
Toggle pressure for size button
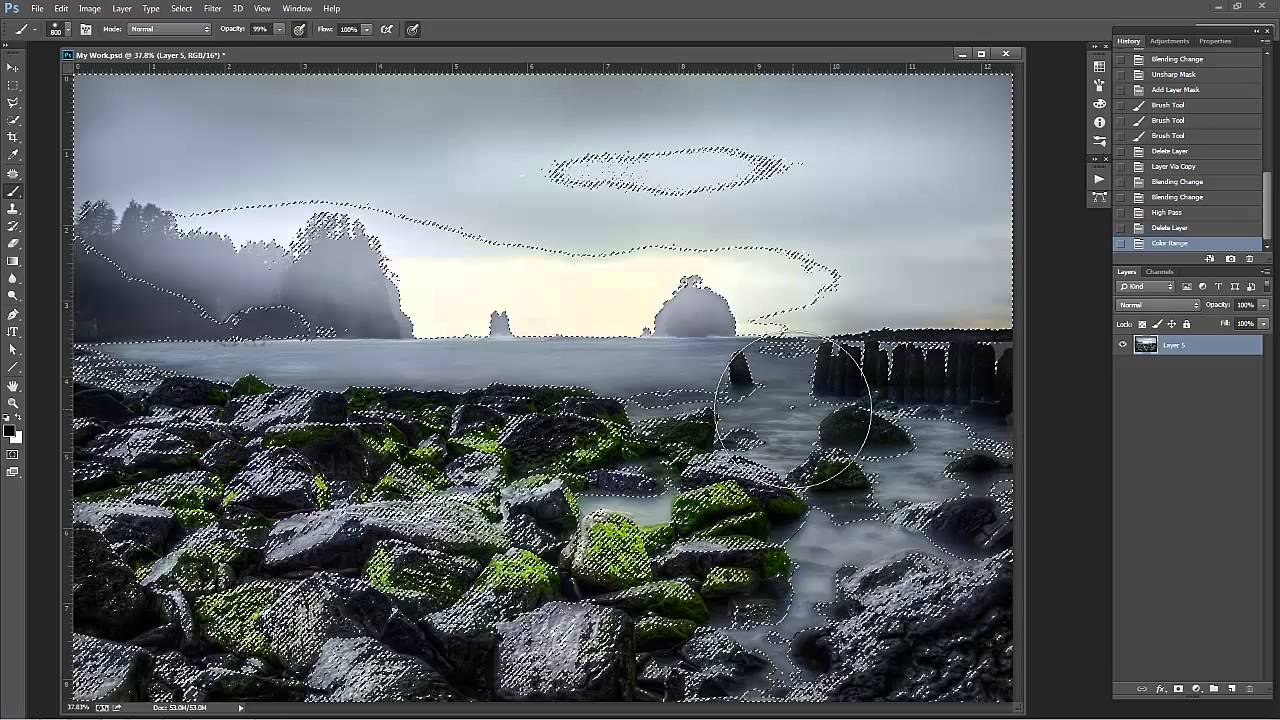[x=413, y=29]
